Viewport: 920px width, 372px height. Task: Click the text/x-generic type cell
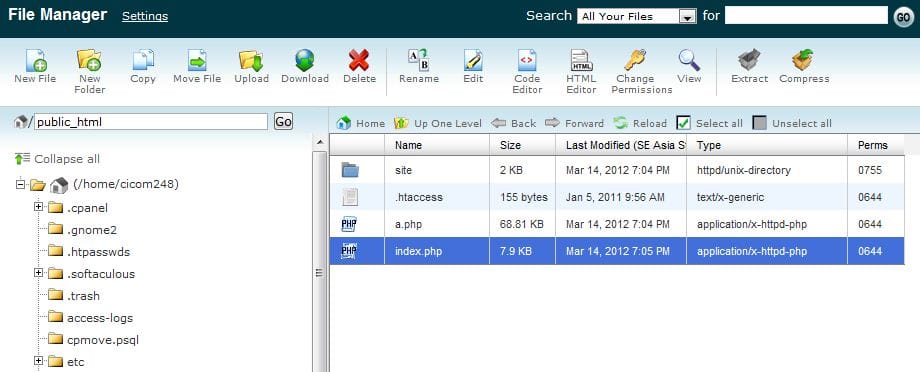tap(730, 197)
